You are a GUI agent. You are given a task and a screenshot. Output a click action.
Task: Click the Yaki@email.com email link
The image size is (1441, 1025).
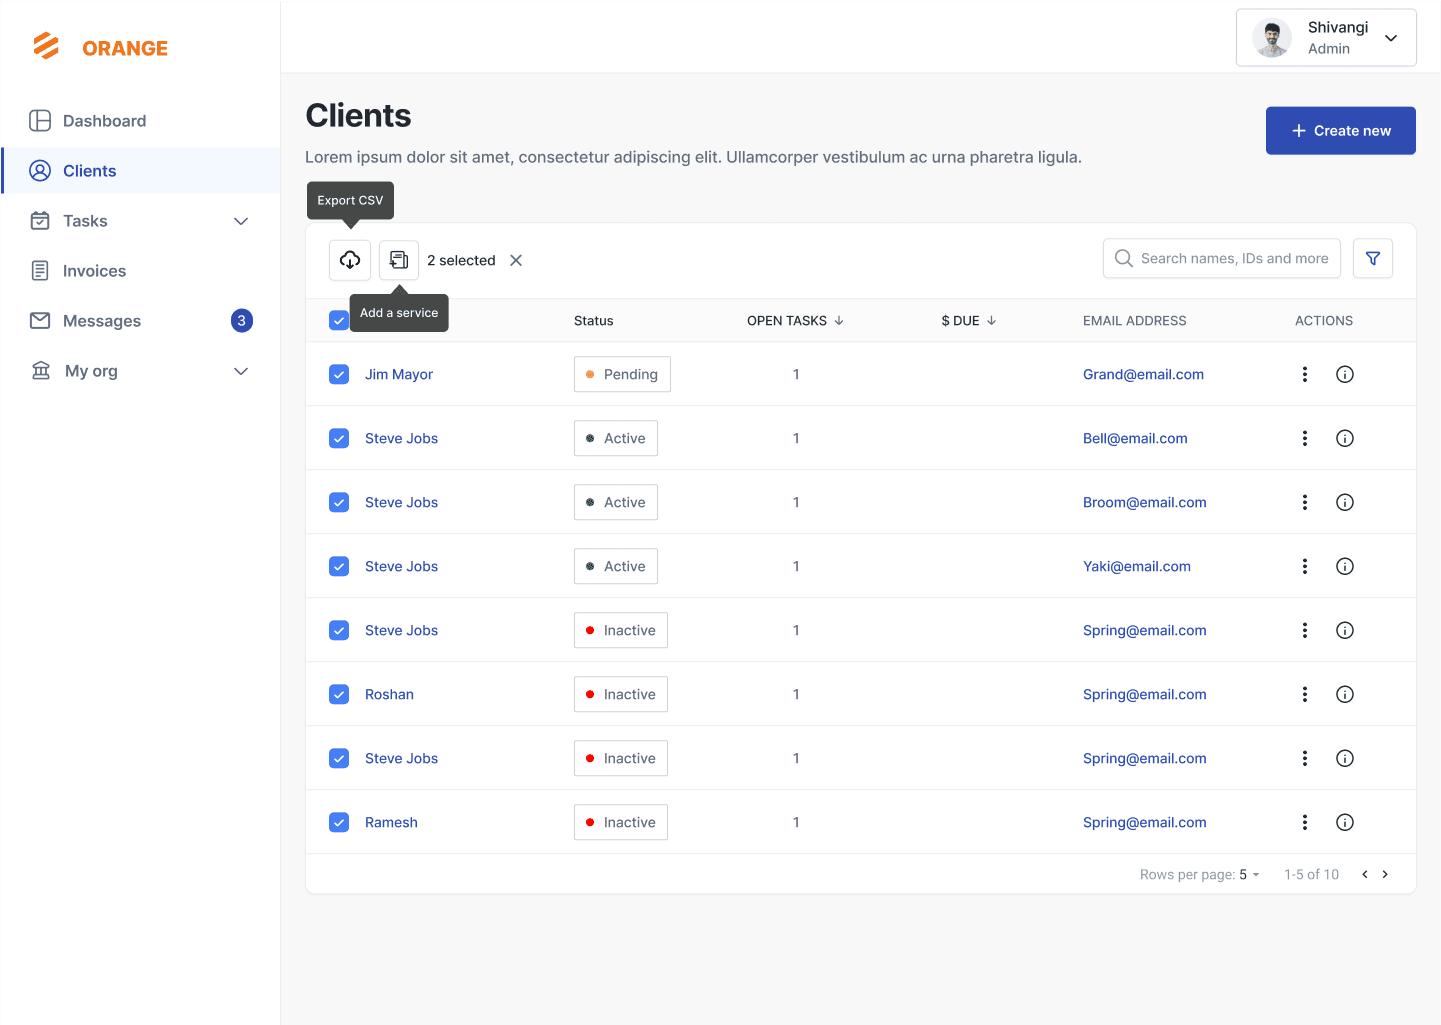1137,566
